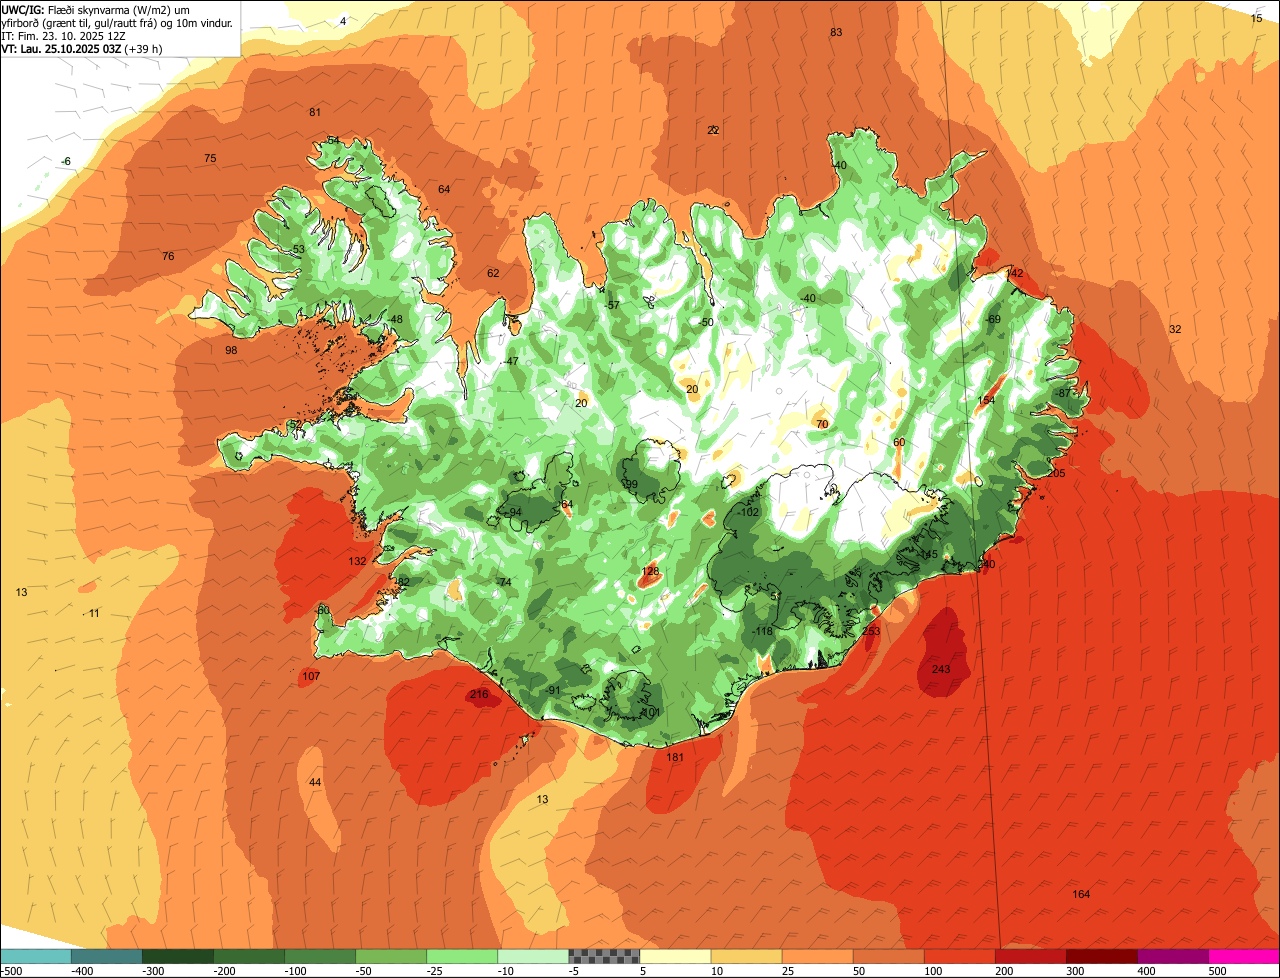Click the map value 205 on the east coast
This screenshot has width=1280, height=978.
(1056, 473)
